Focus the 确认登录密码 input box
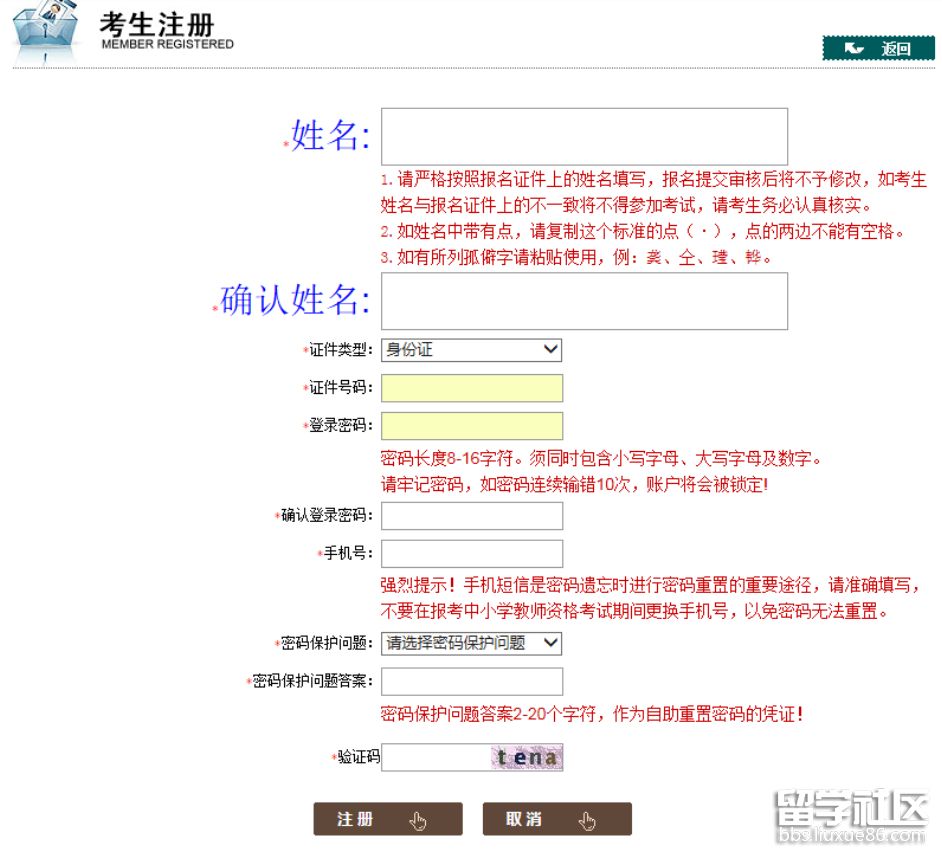942x857 pixels. 472,516
